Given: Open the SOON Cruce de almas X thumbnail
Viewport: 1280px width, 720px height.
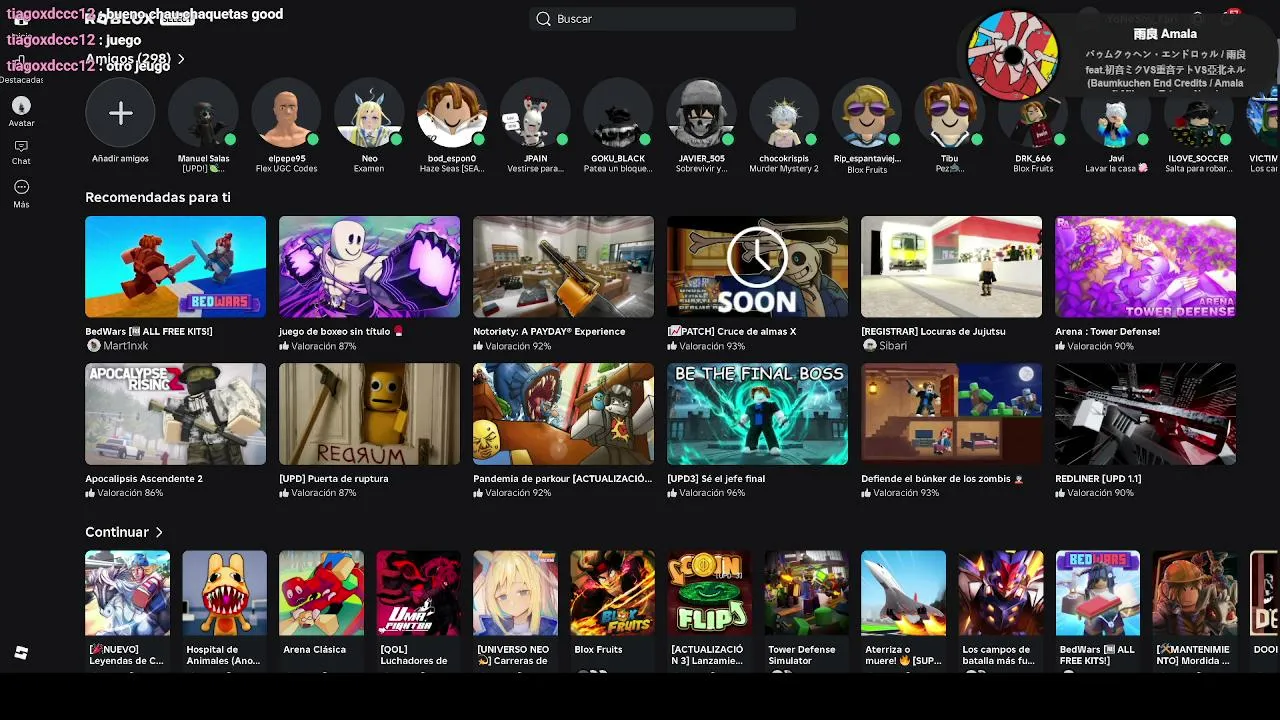Looking at the screenshot, I should (757, 267).
